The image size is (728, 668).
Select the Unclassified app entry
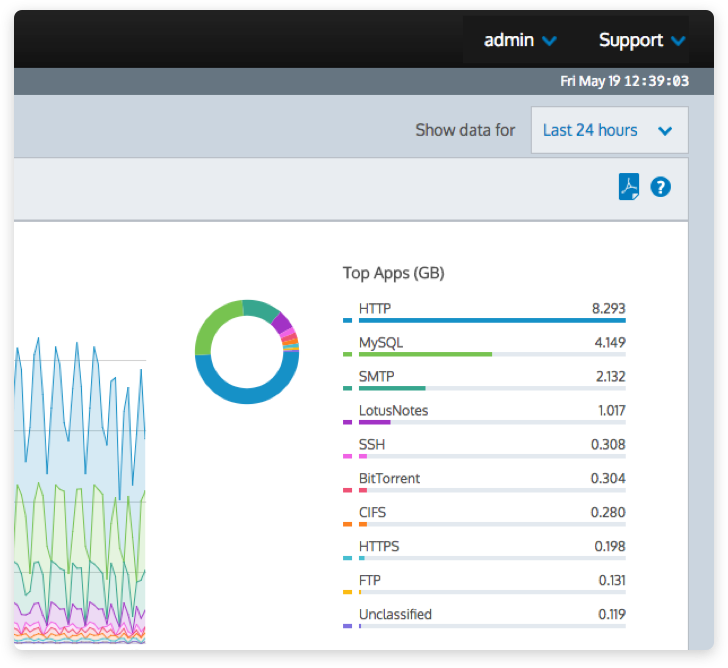[395, 614]
